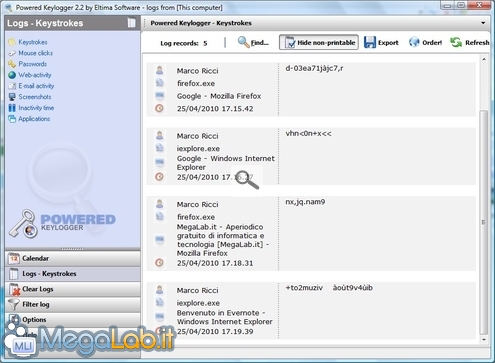Screen dimensions: 495x363
Task: Select record dated 25/04/2010 17.15.42
Action: [311, 90]
